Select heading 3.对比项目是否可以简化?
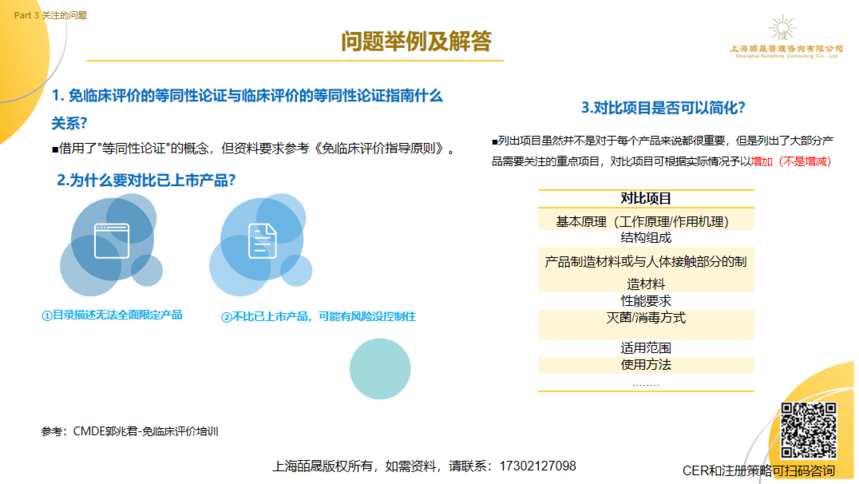 click(663, 107)
